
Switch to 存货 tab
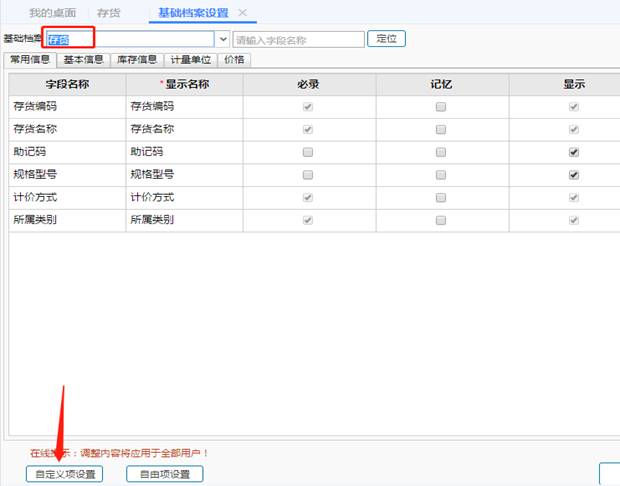(x=109, y=13)
